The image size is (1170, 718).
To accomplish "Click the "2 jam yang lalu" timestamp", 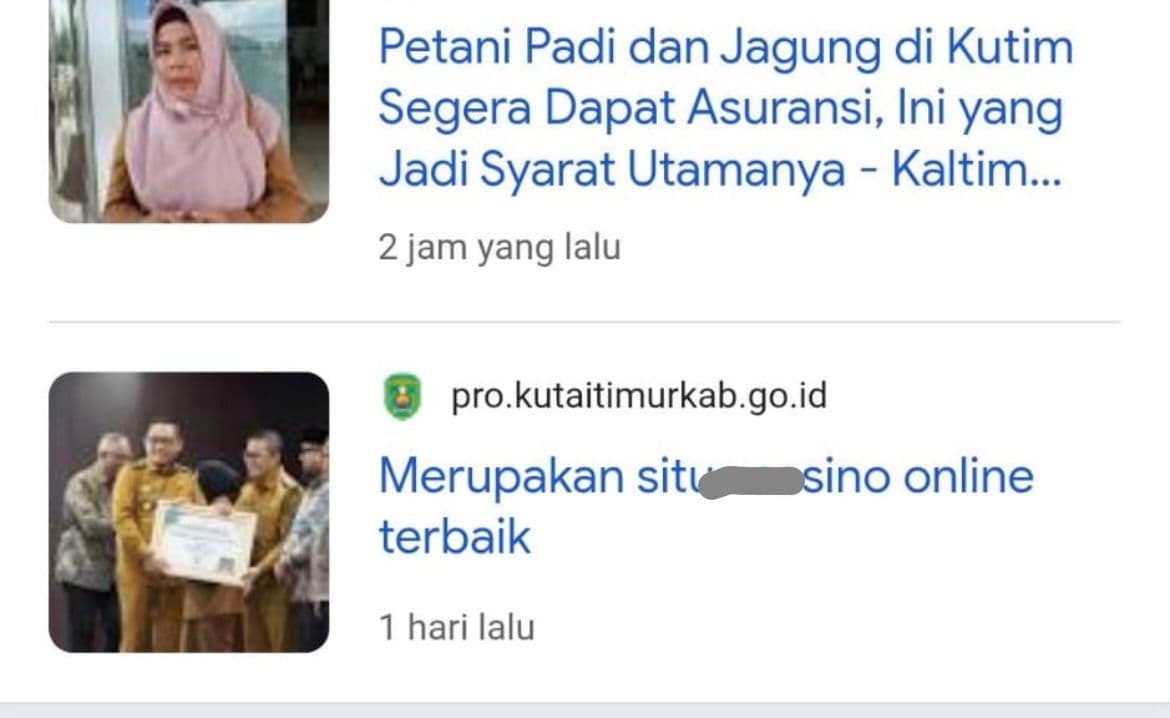I will click(499, 247).
